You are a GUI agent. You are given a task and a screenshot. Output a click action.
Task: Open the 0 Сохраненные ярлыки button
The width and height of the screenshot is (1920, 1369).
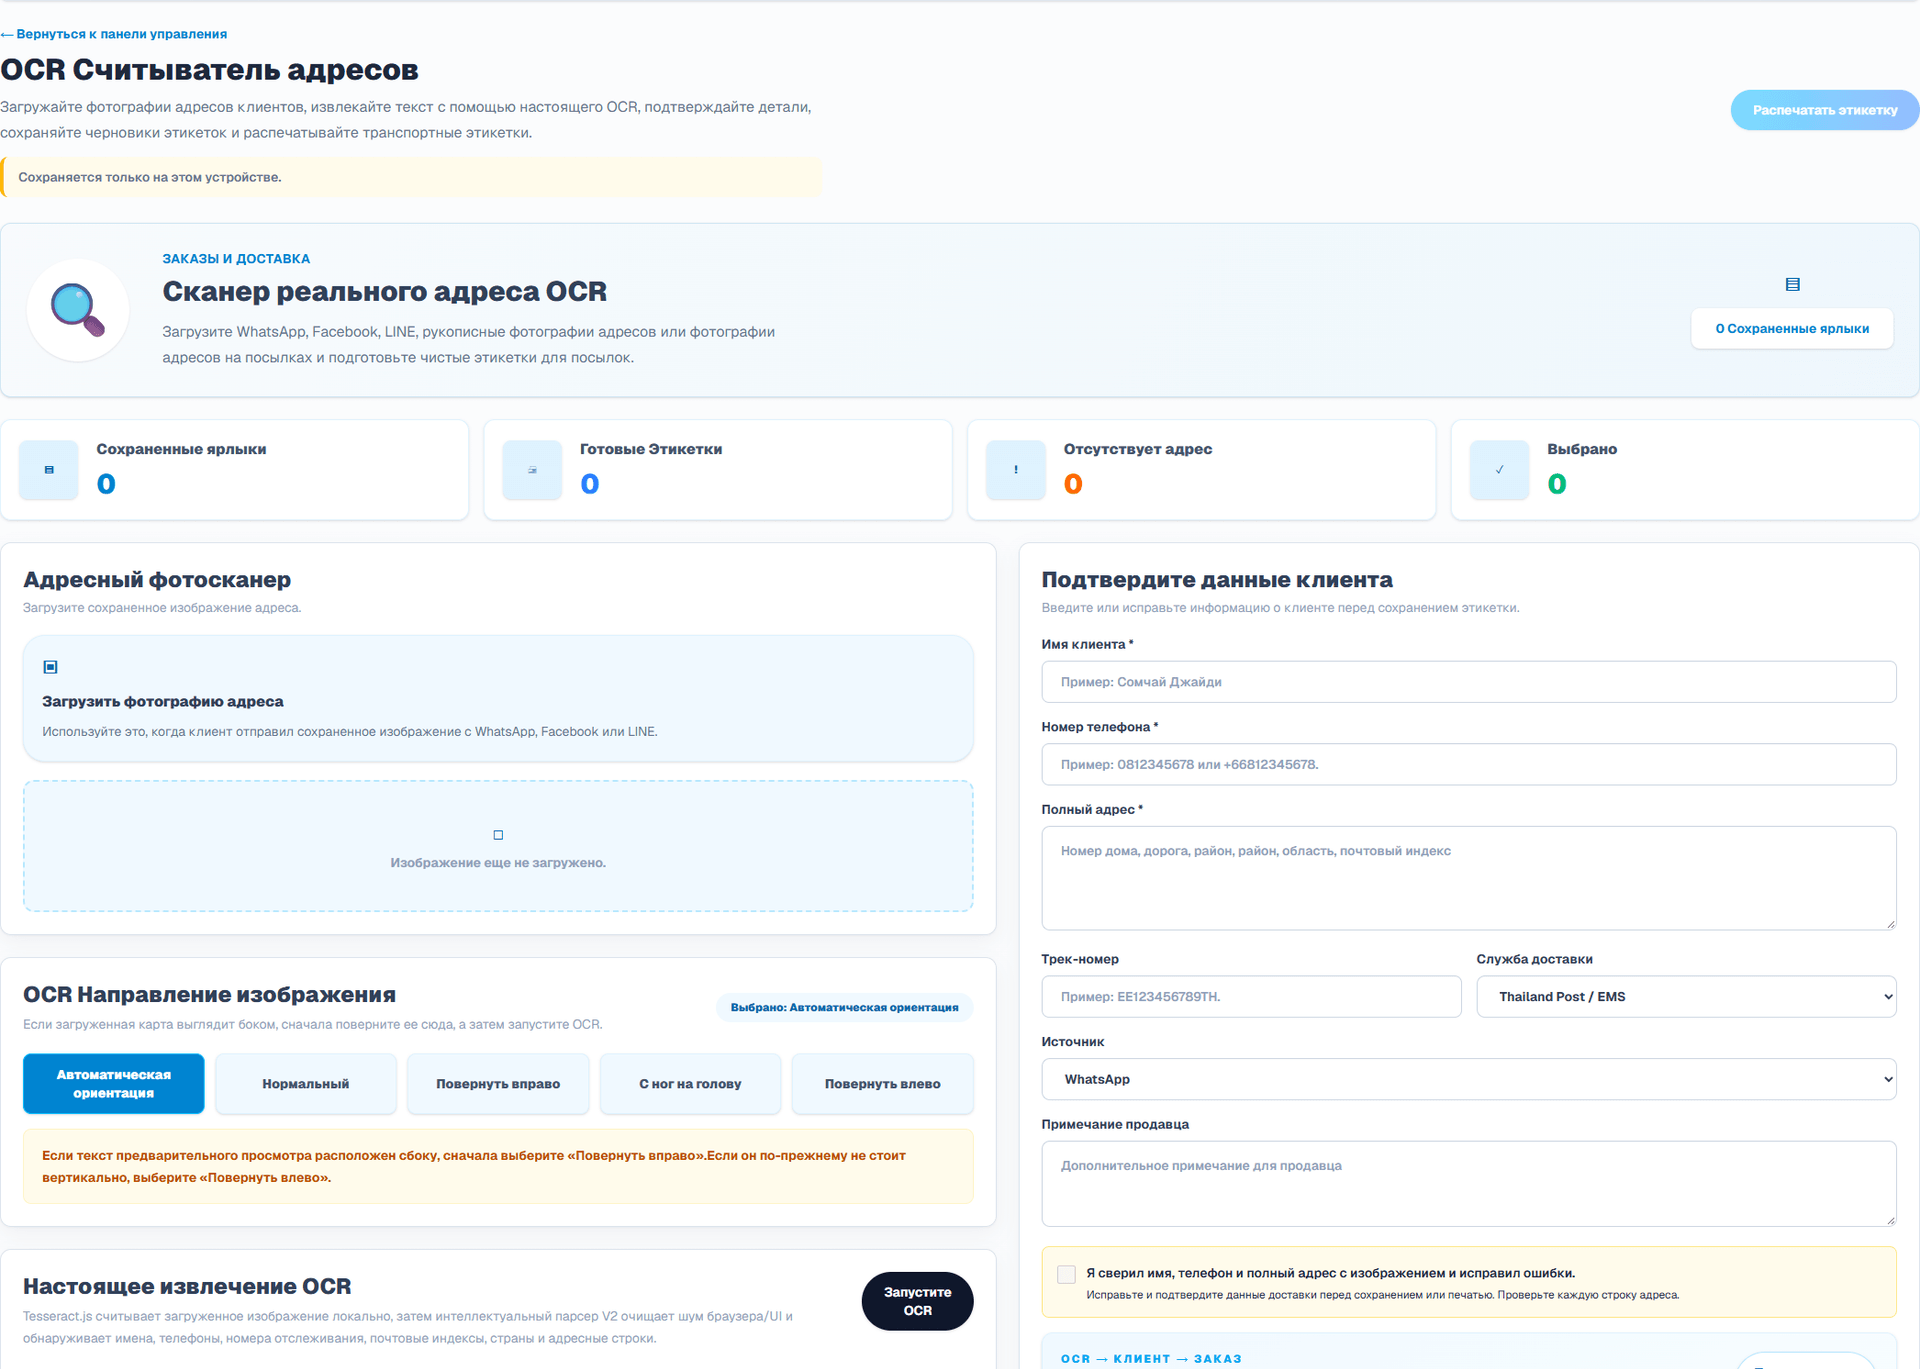pos(1792,329)
